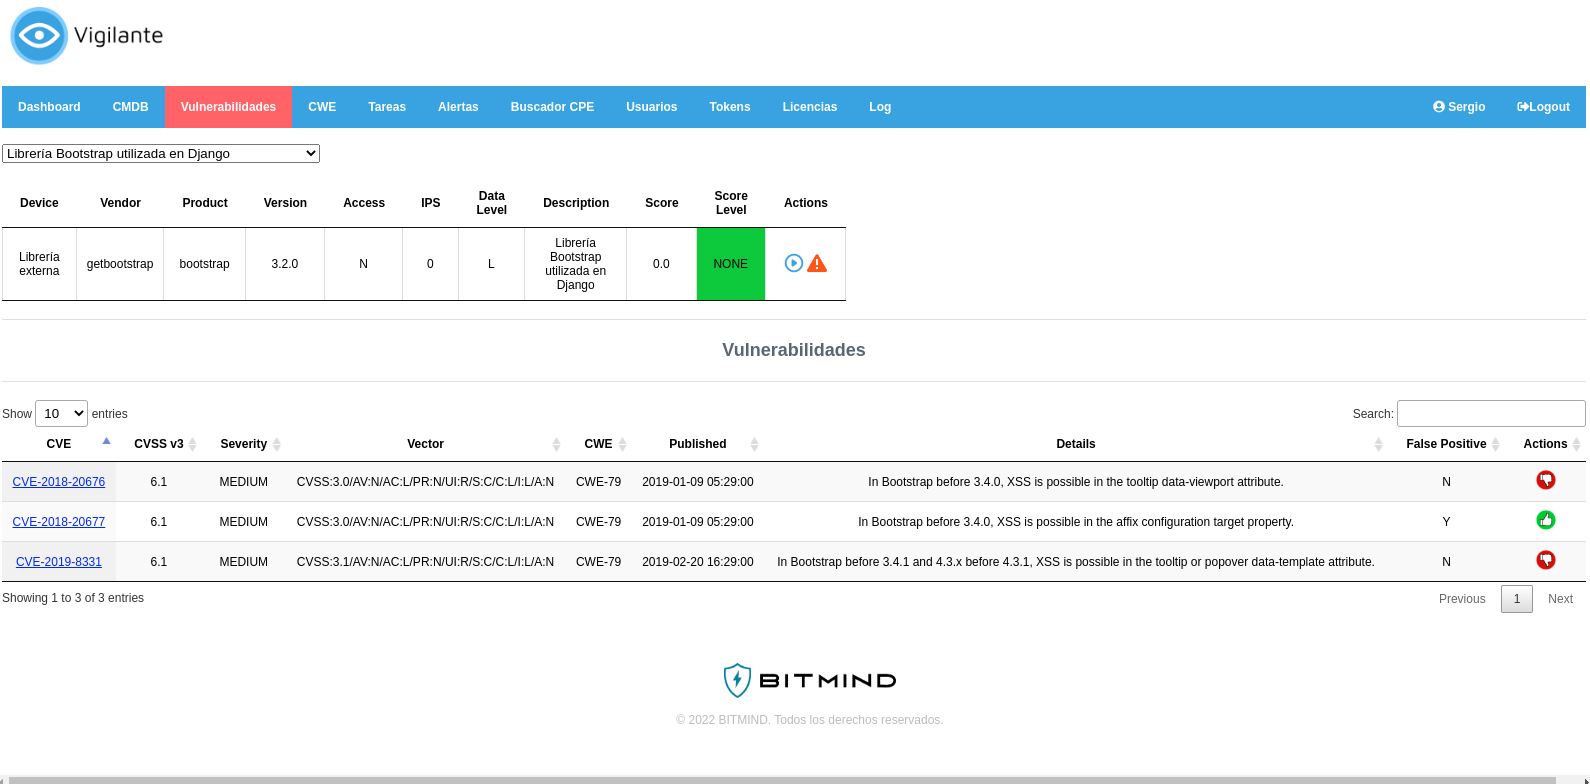Sort table by False Positive column
1590x784 pixels.
pos(1446,444)
